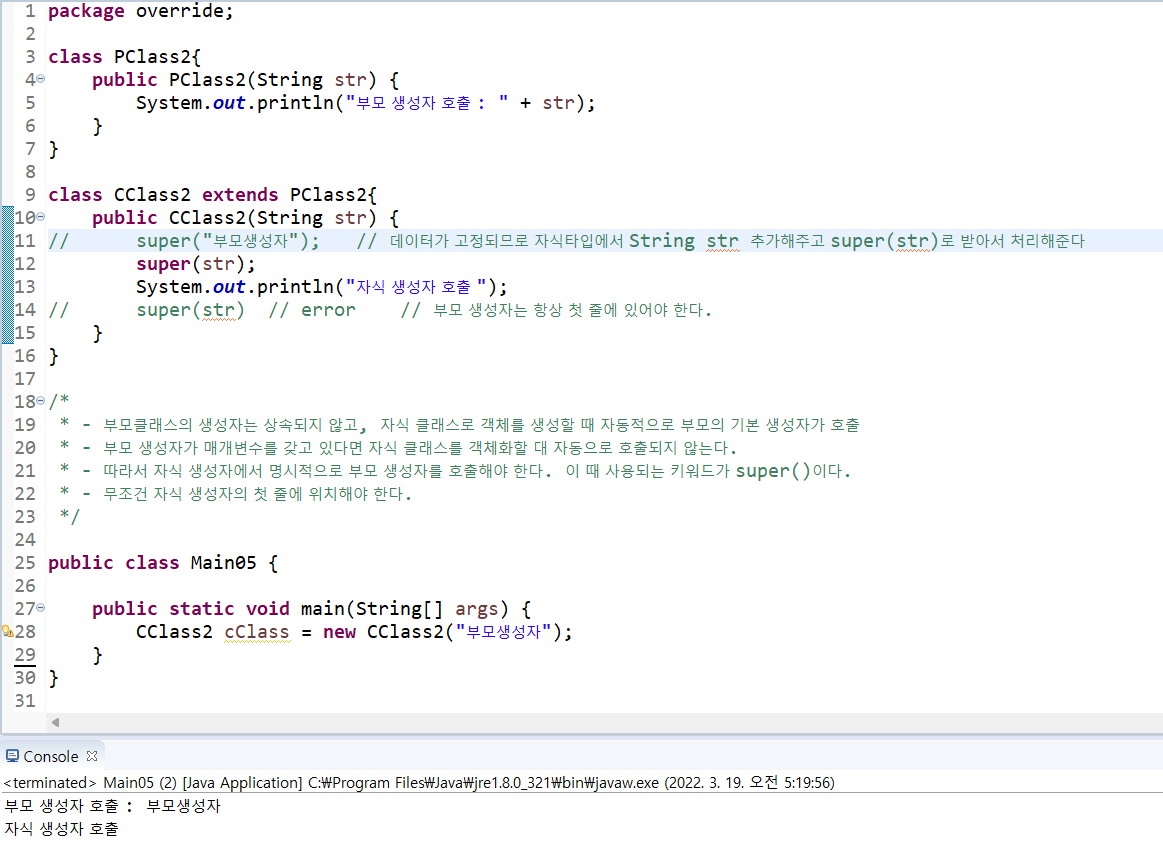This screenshot has height=841, width=1163.
Task: Click the 'public PClass2(String str)' constructor line
Action: (246, 80)
